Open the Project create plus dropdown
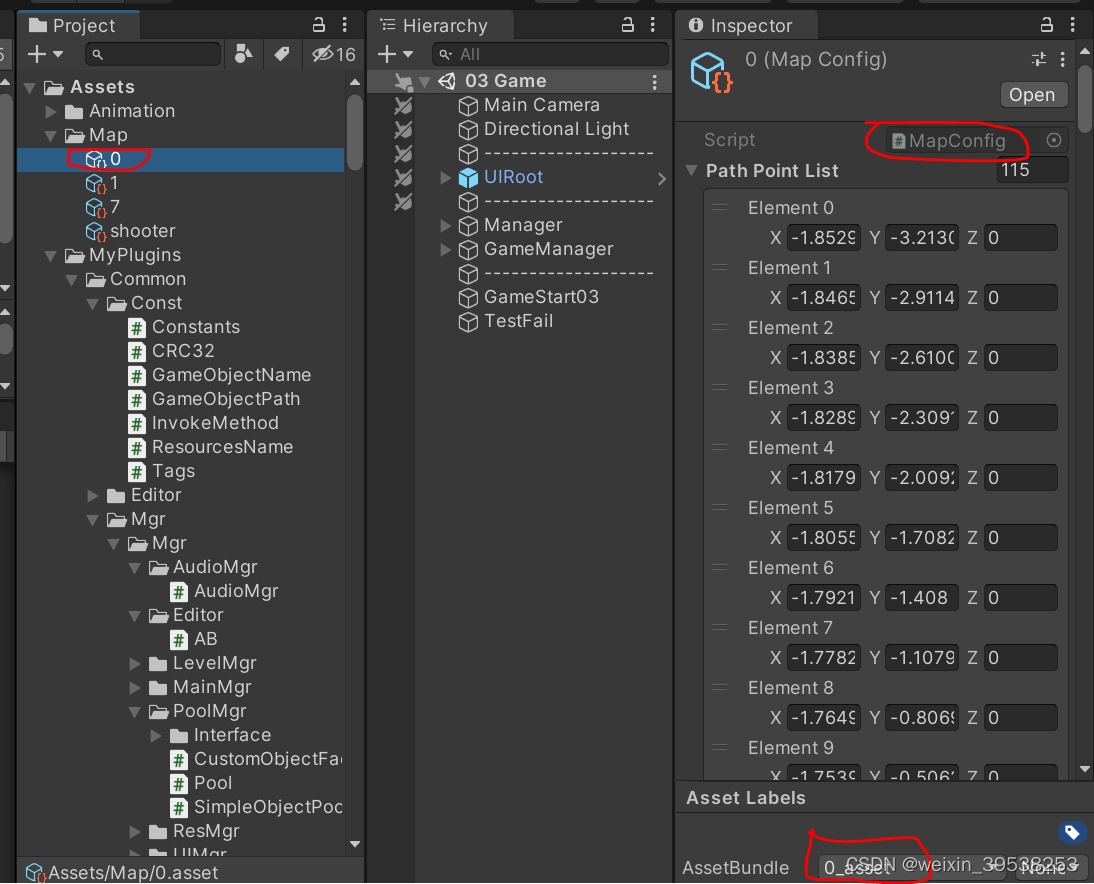 coord(45,54)
